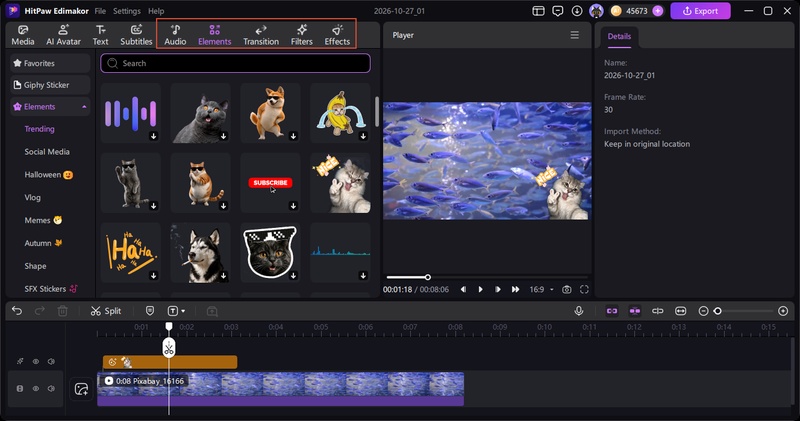Record voiceover with microphone icon

(579, 311)
